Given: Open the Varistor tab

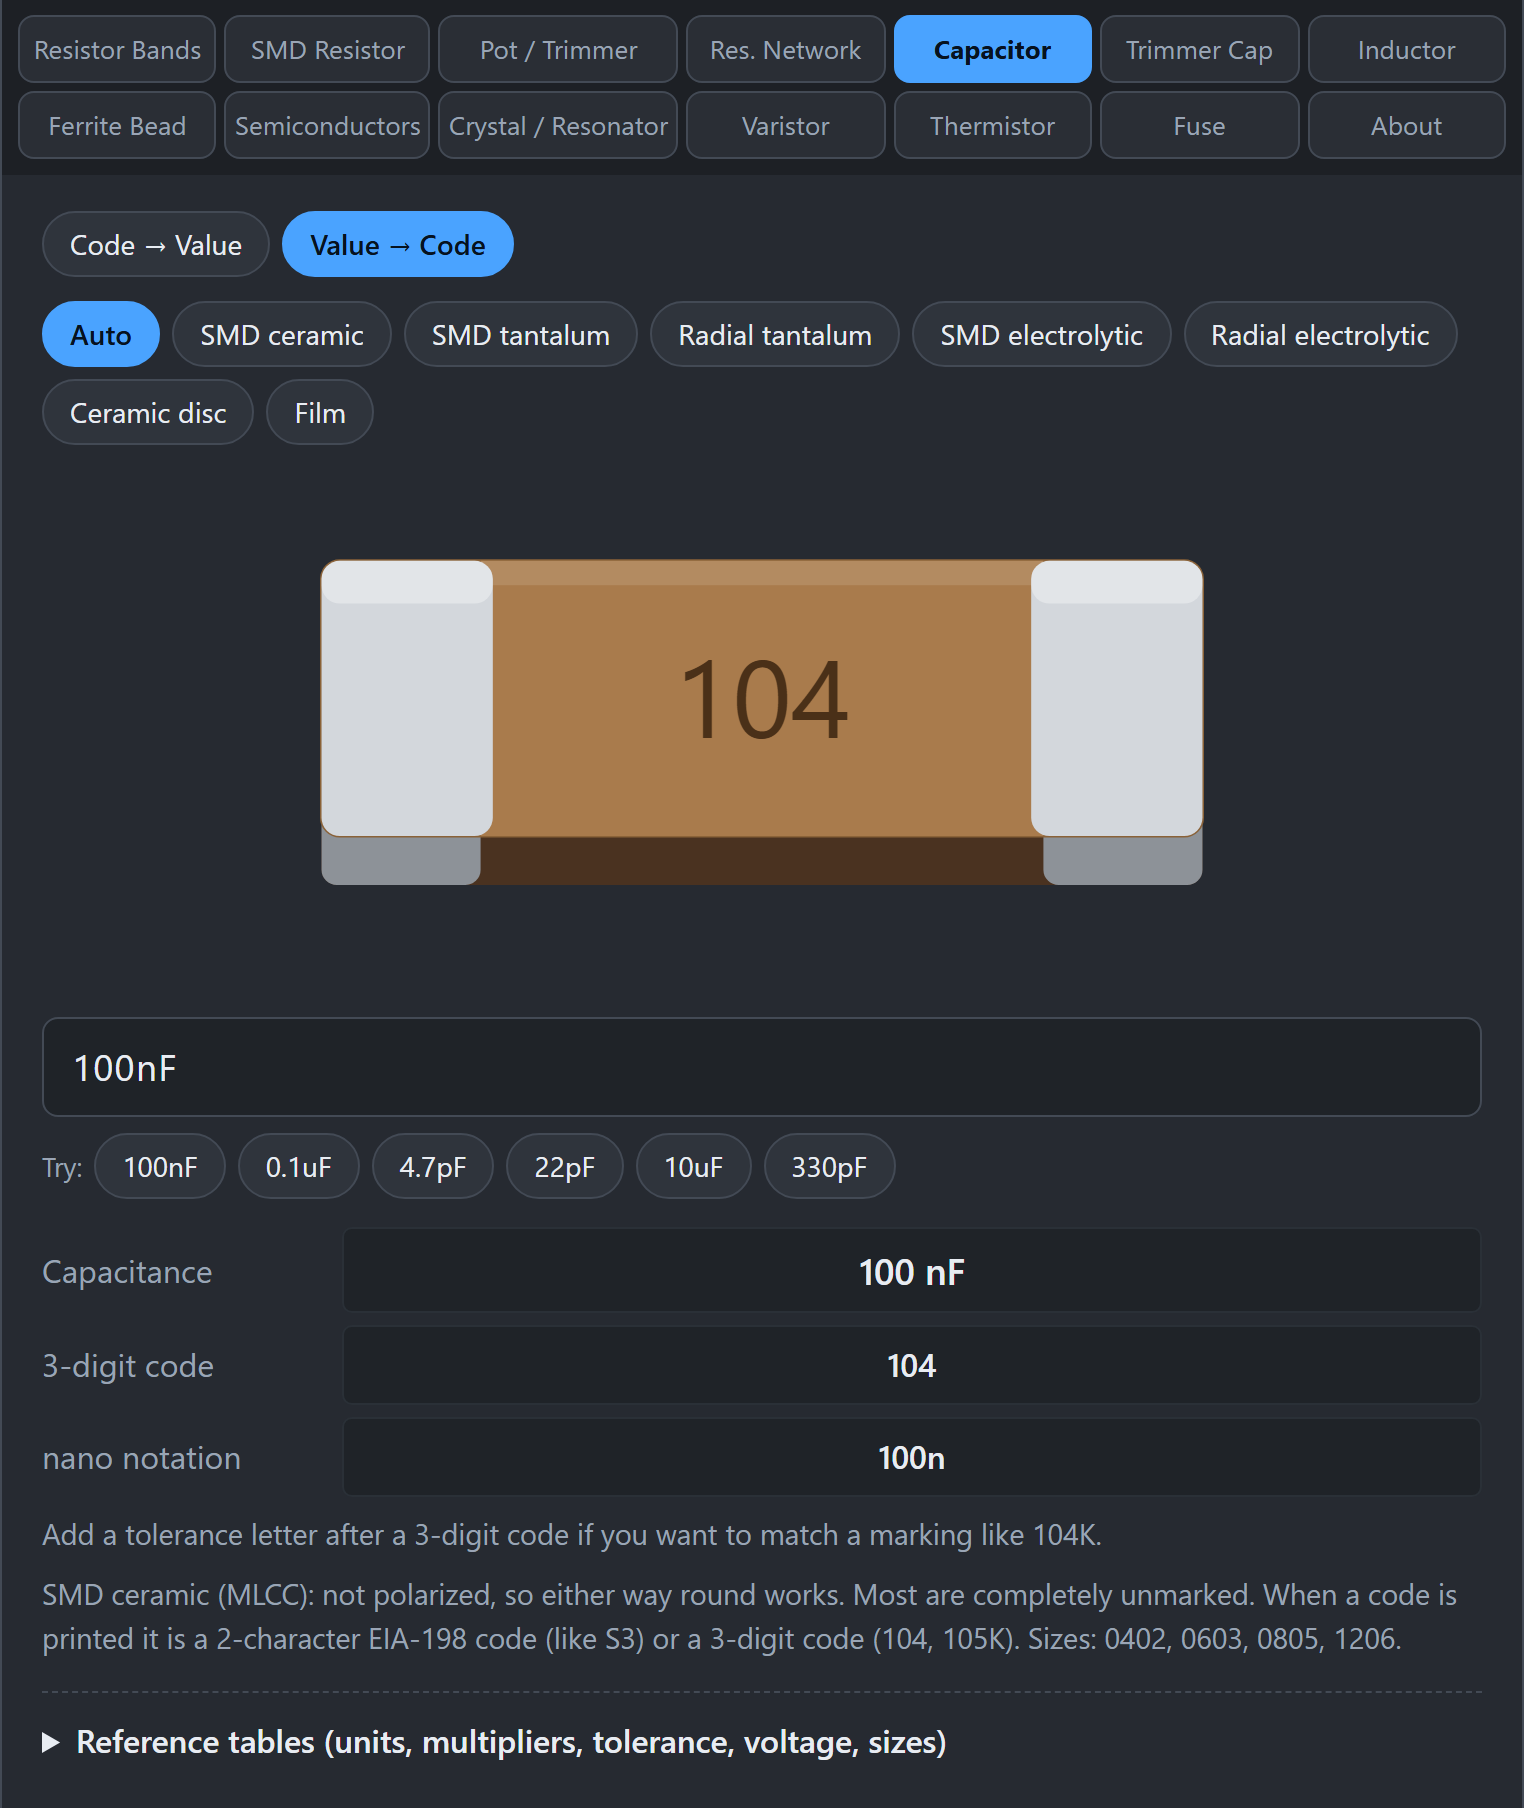Looking at the screenshot, I should 785,125.
